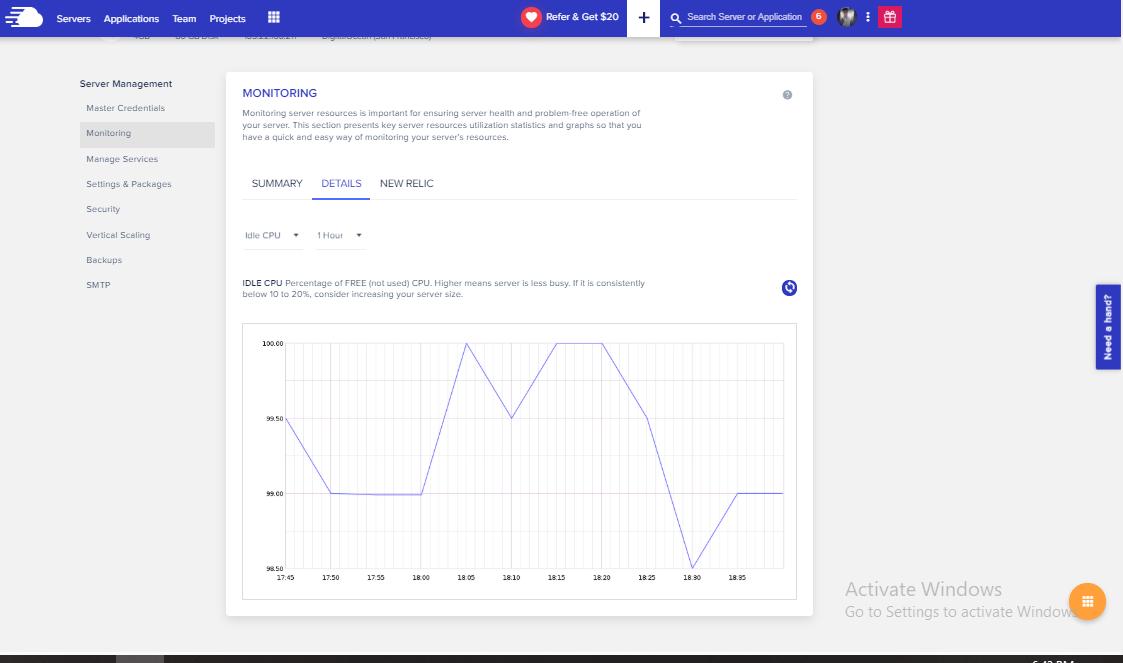This screenshot has width=1123, height=663.
Task: Refresh the Idle CPU graph
Action: tap(789, 288)
